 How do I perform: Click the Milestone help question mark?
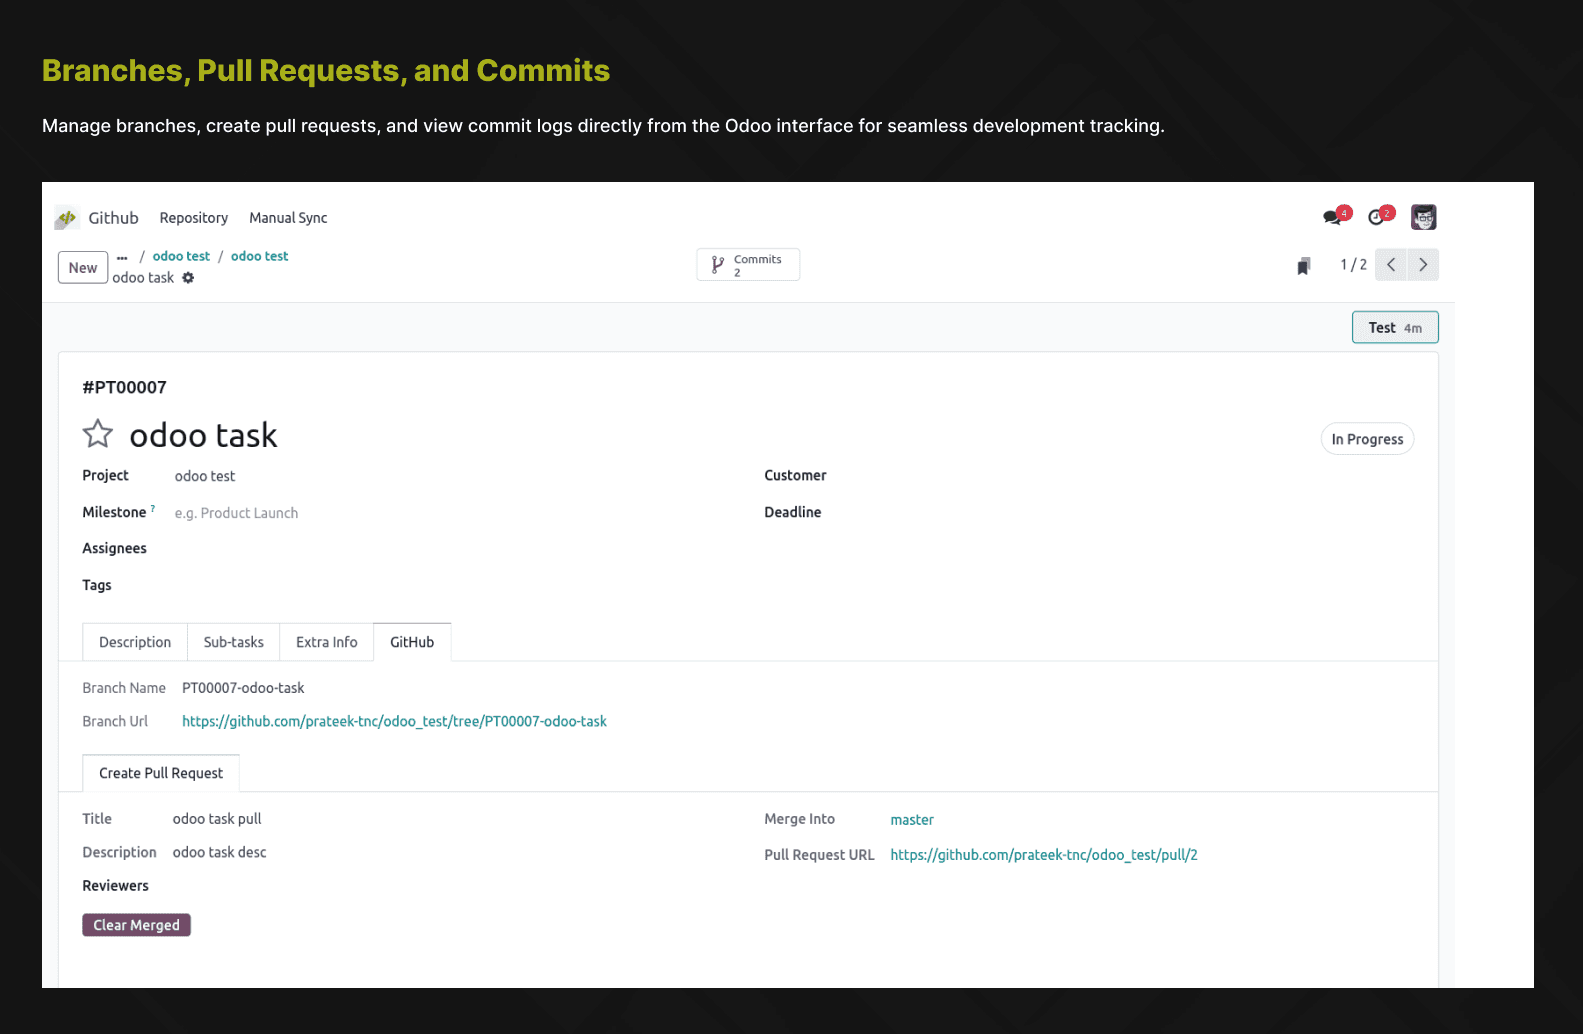pos(153,509)
